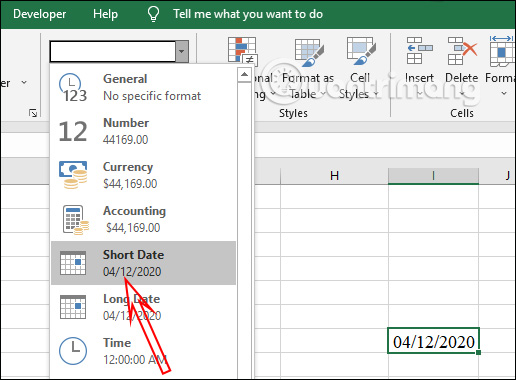Click inside the number format combo box

coord(113,51)
